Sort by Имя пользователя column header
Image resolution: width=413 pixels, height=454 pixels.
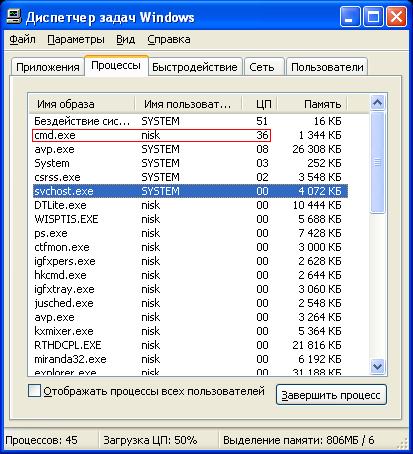(188, 104)
